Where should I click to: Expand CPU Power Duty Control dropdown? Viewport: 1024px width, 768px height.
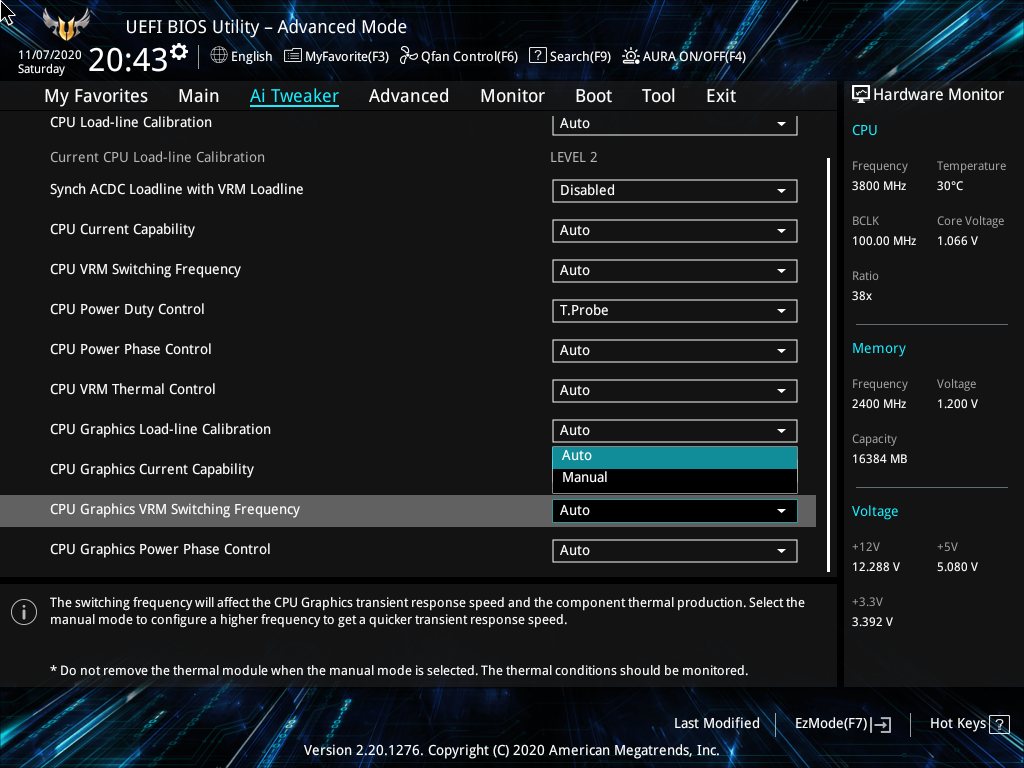[x=674, y=311]
